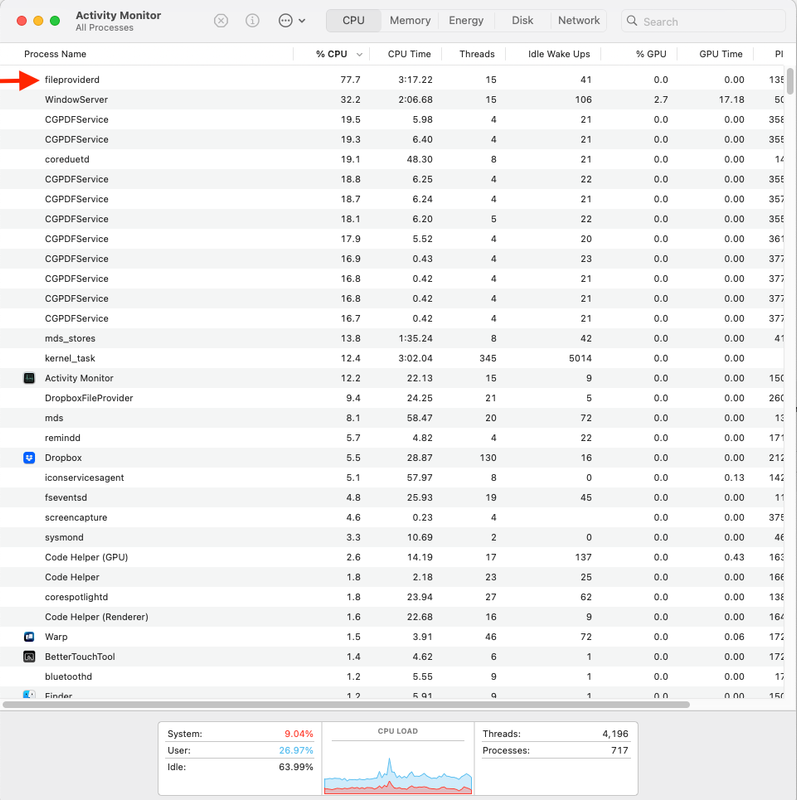Click in the Search input field
Image resolution: width=797 pixels, height=800 pixels.
point(710,21)
